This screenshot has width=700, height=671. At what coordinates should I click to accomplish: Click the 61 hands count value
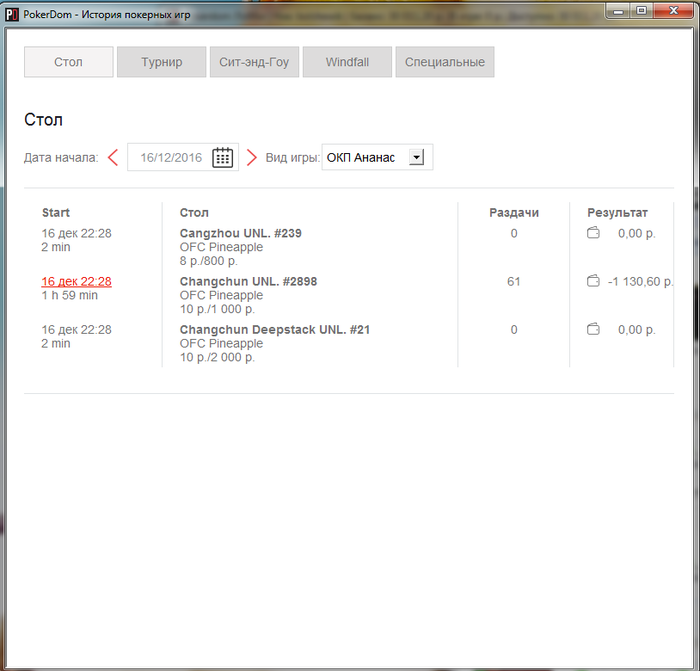coord(513,281)
